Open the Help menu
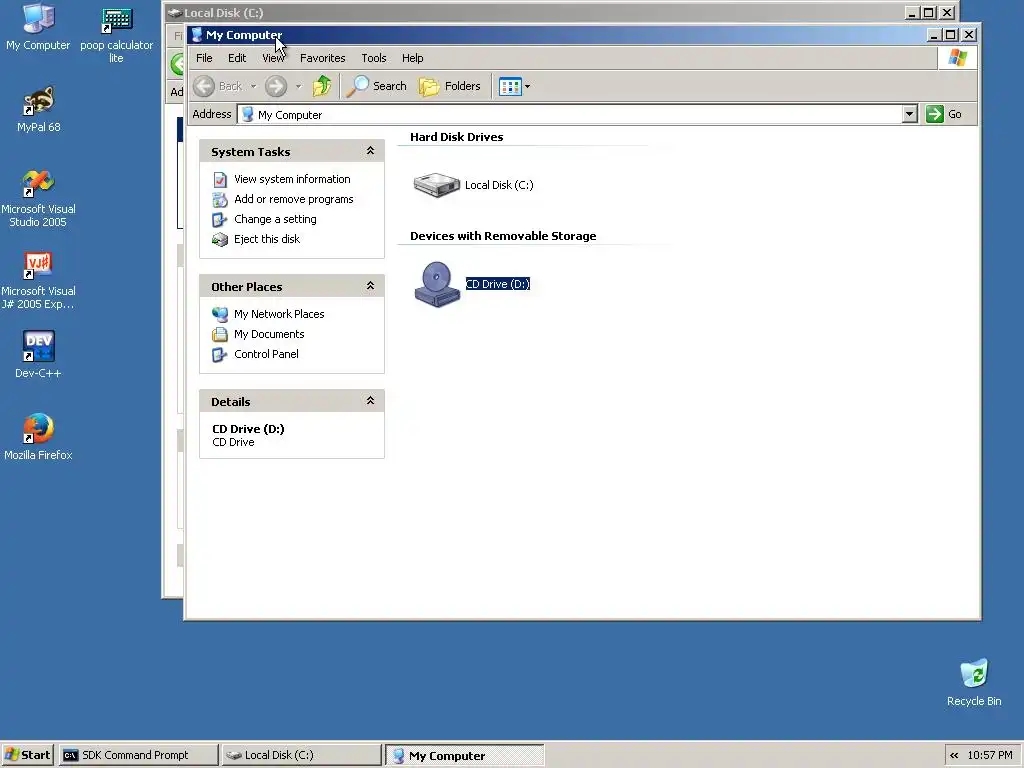This screenshot has width=1024, height=768. (413, 58)
